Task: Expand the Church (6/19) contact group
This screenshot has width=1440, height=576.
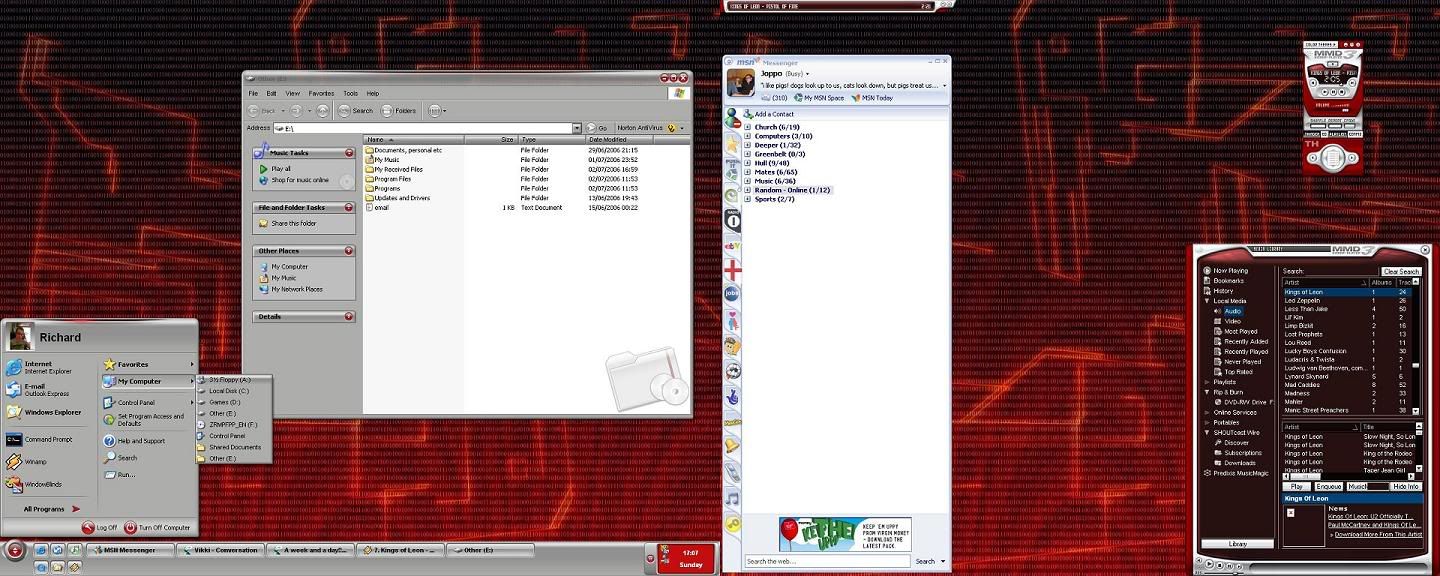Action: (x=747, y=127)
